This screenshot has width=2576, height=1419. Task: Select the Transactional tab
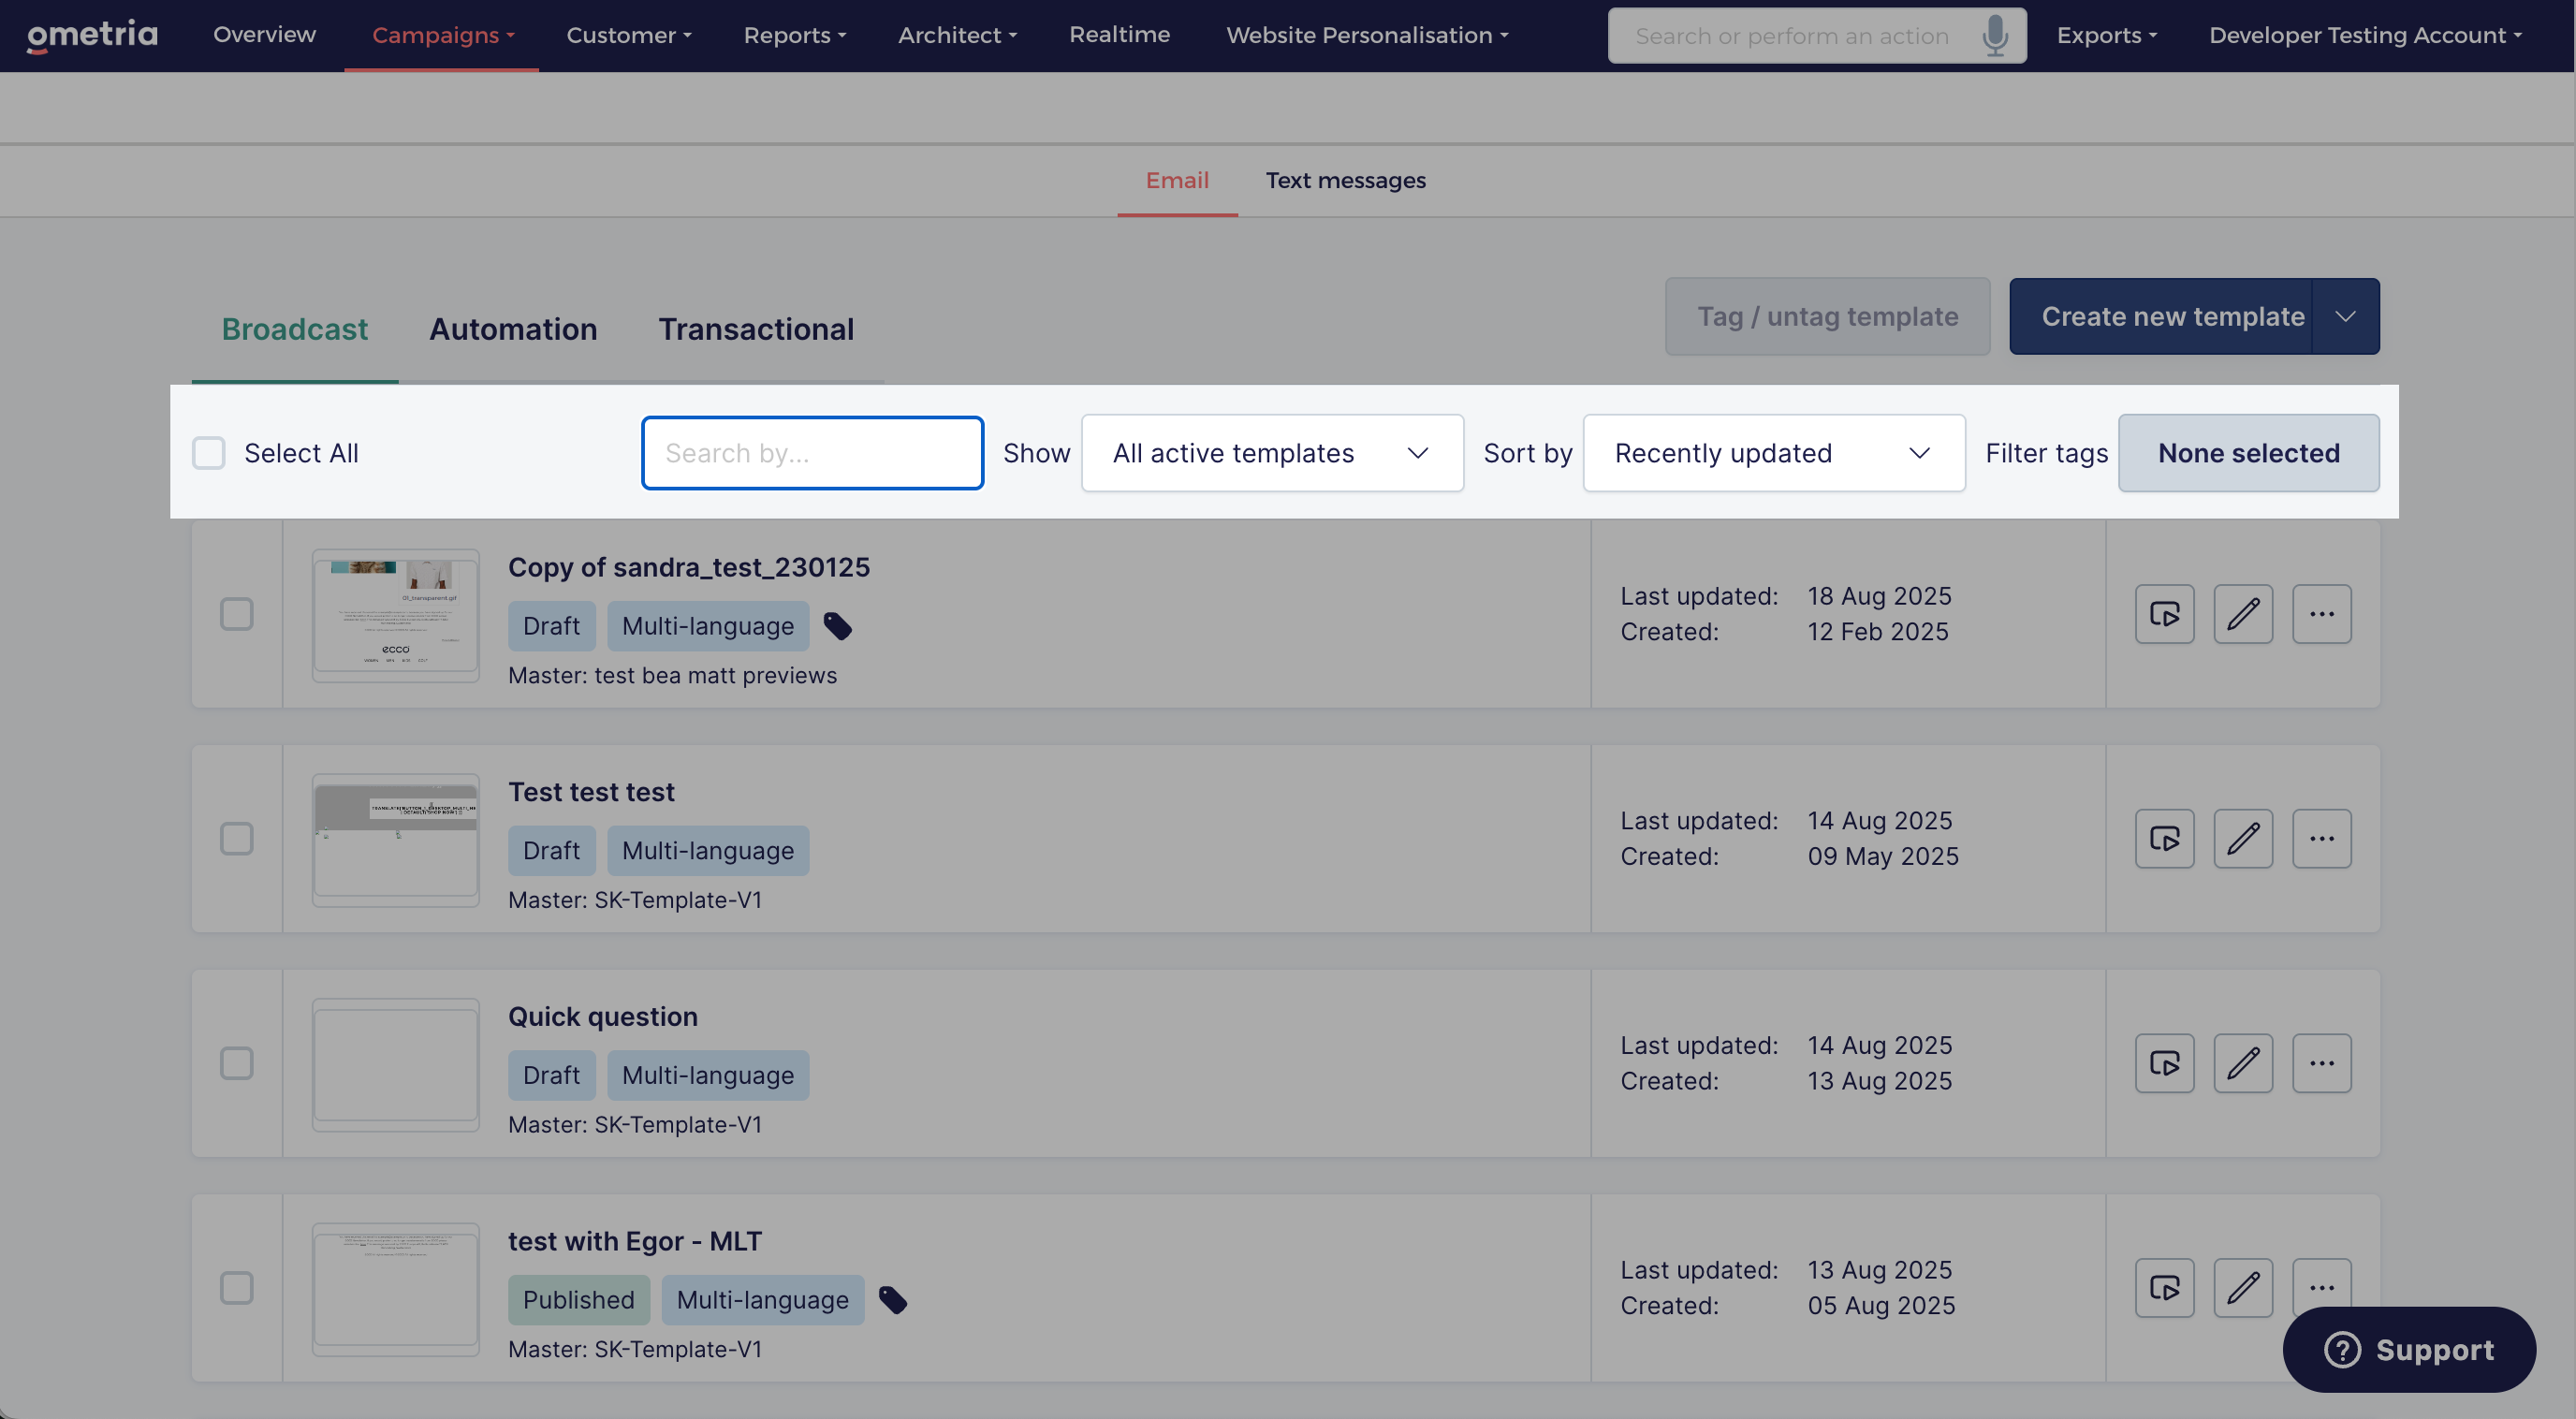click(756, 329)
